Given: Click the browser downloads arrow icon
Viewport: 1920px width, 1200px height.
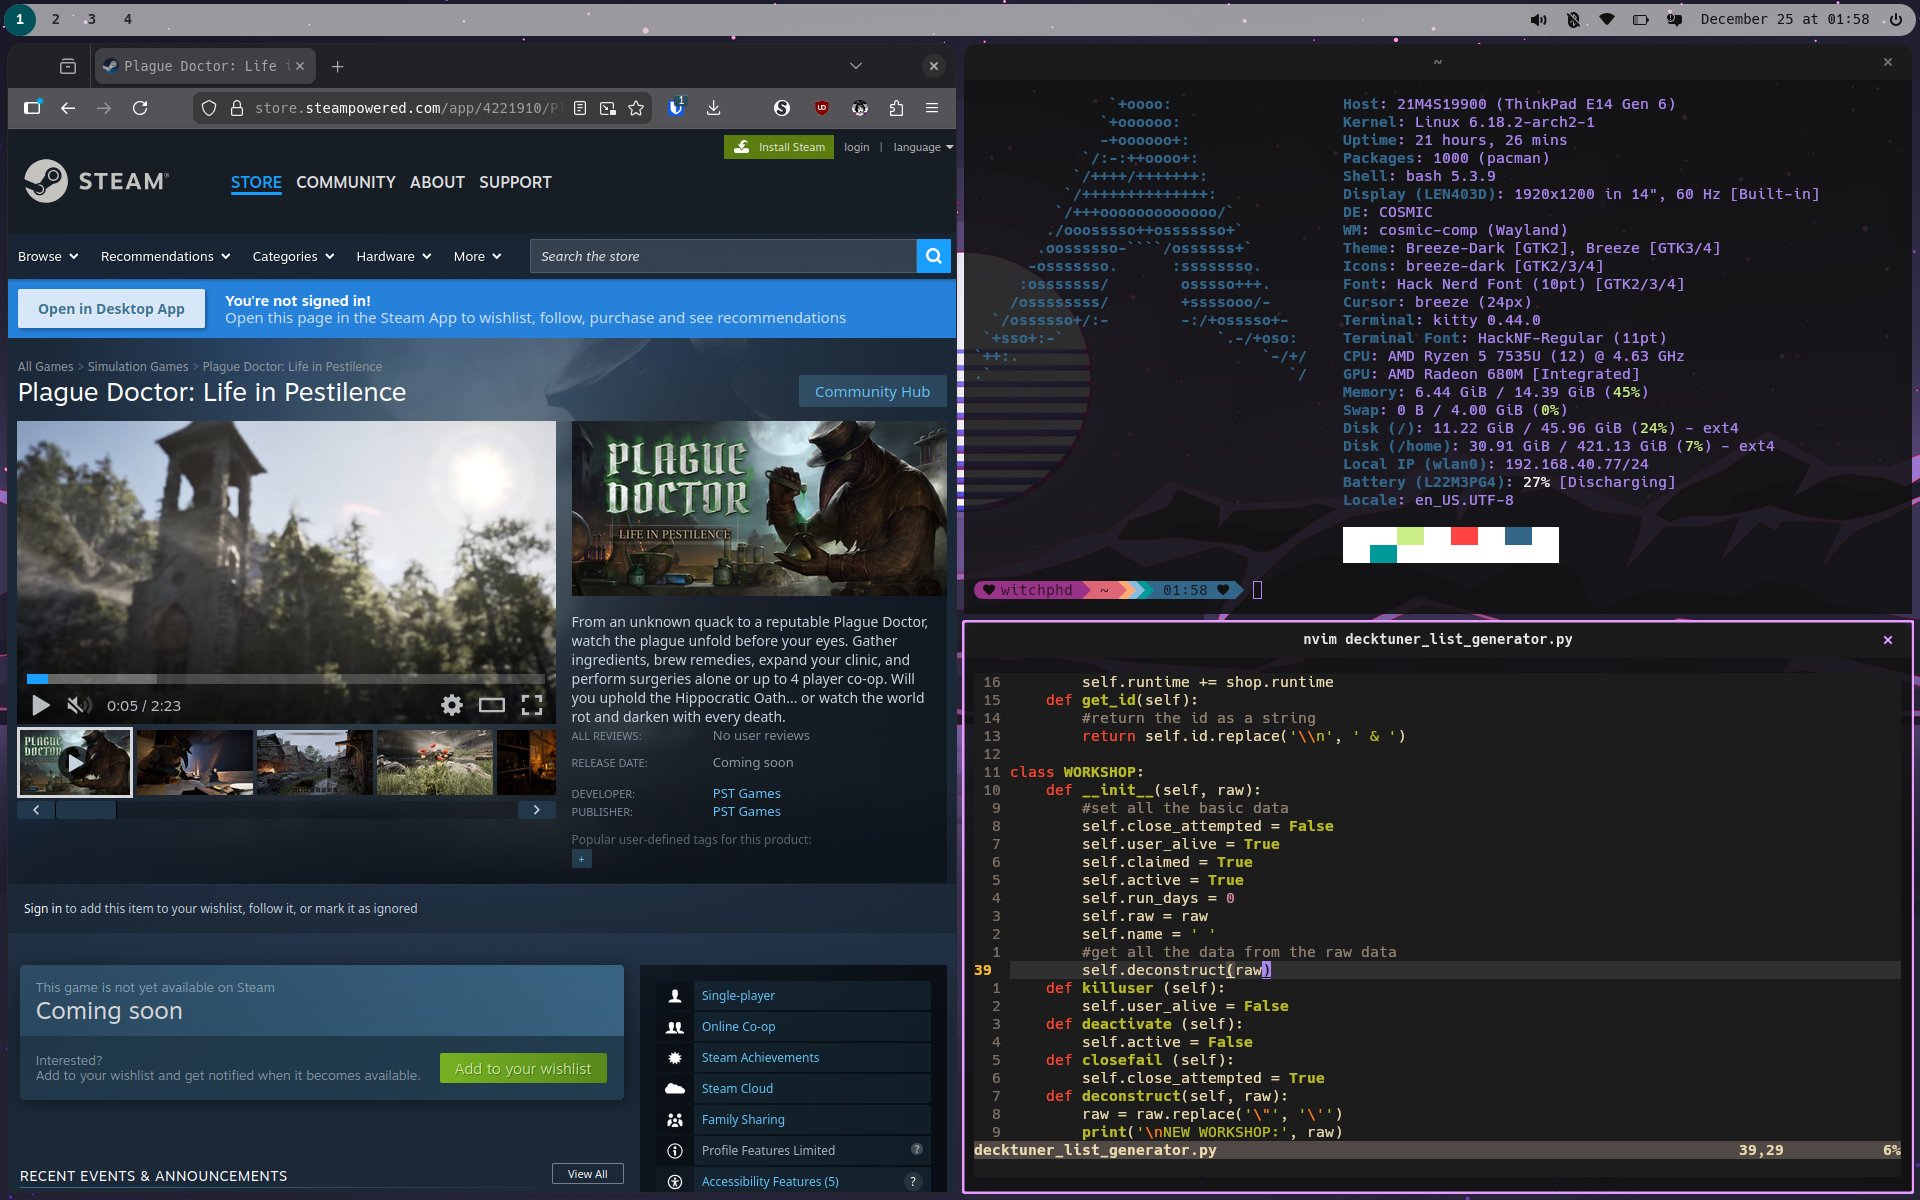Looking at the screenshot, I should point(713,108).
